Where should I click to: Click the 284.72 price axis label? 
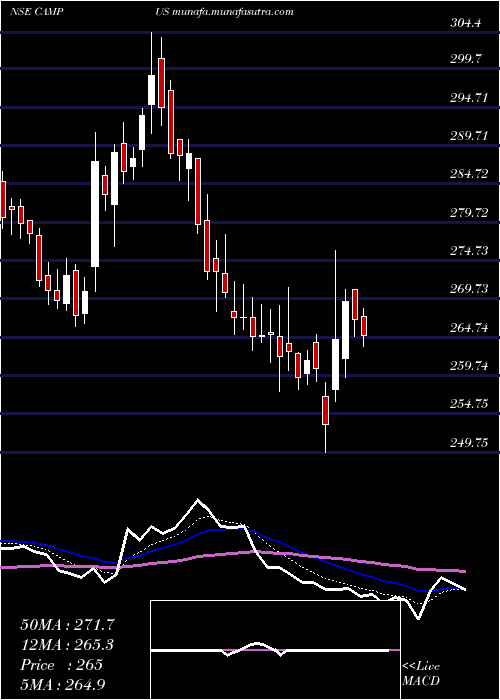click(469, 175)
